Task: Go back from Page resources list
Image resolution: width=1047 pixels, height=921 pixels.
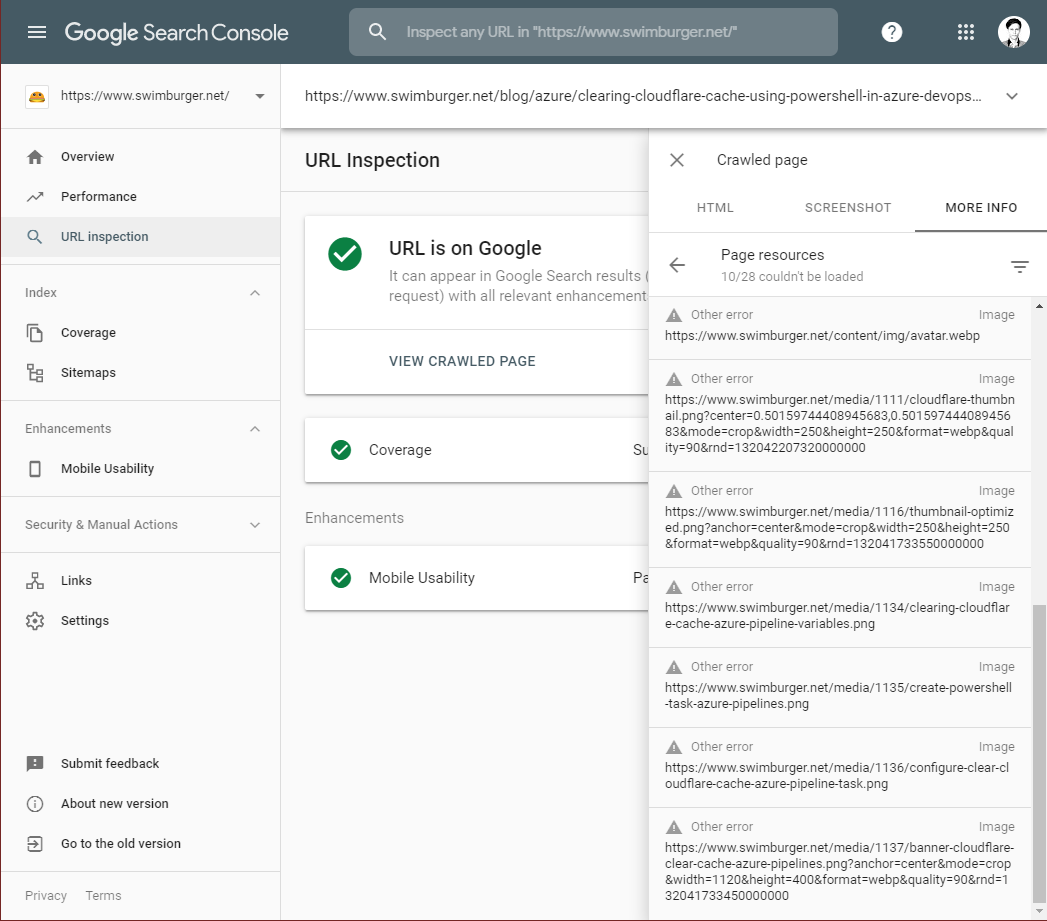Action: (676, 265)
